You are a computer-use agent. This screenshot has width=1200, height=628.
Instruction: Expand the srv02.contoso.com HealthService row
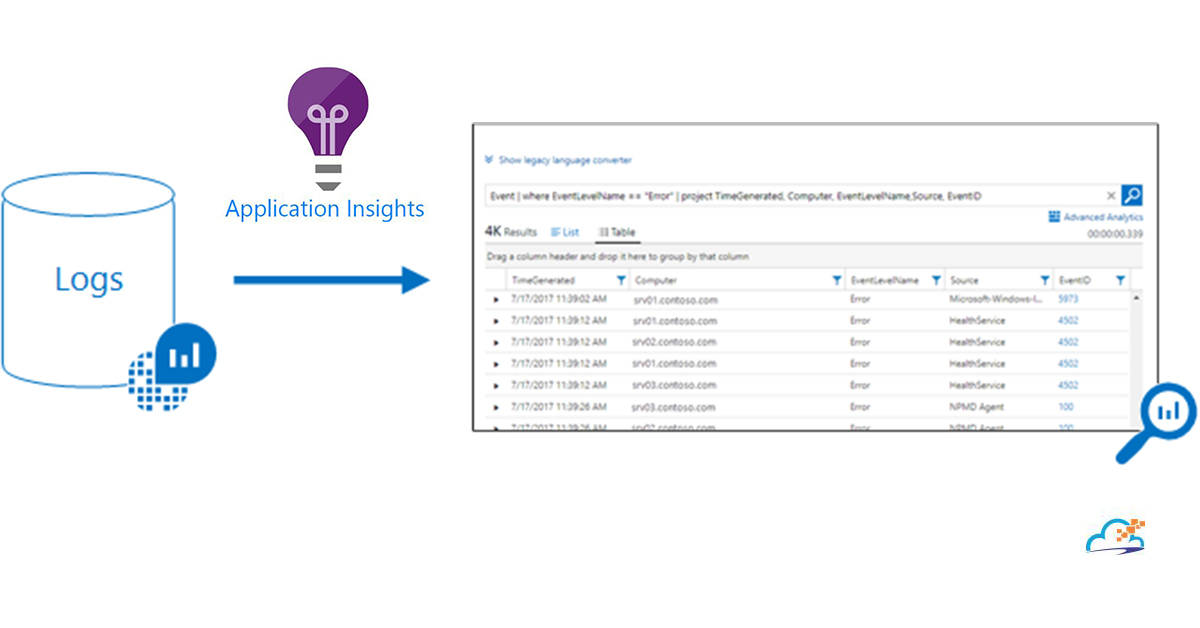coord(496,342)
